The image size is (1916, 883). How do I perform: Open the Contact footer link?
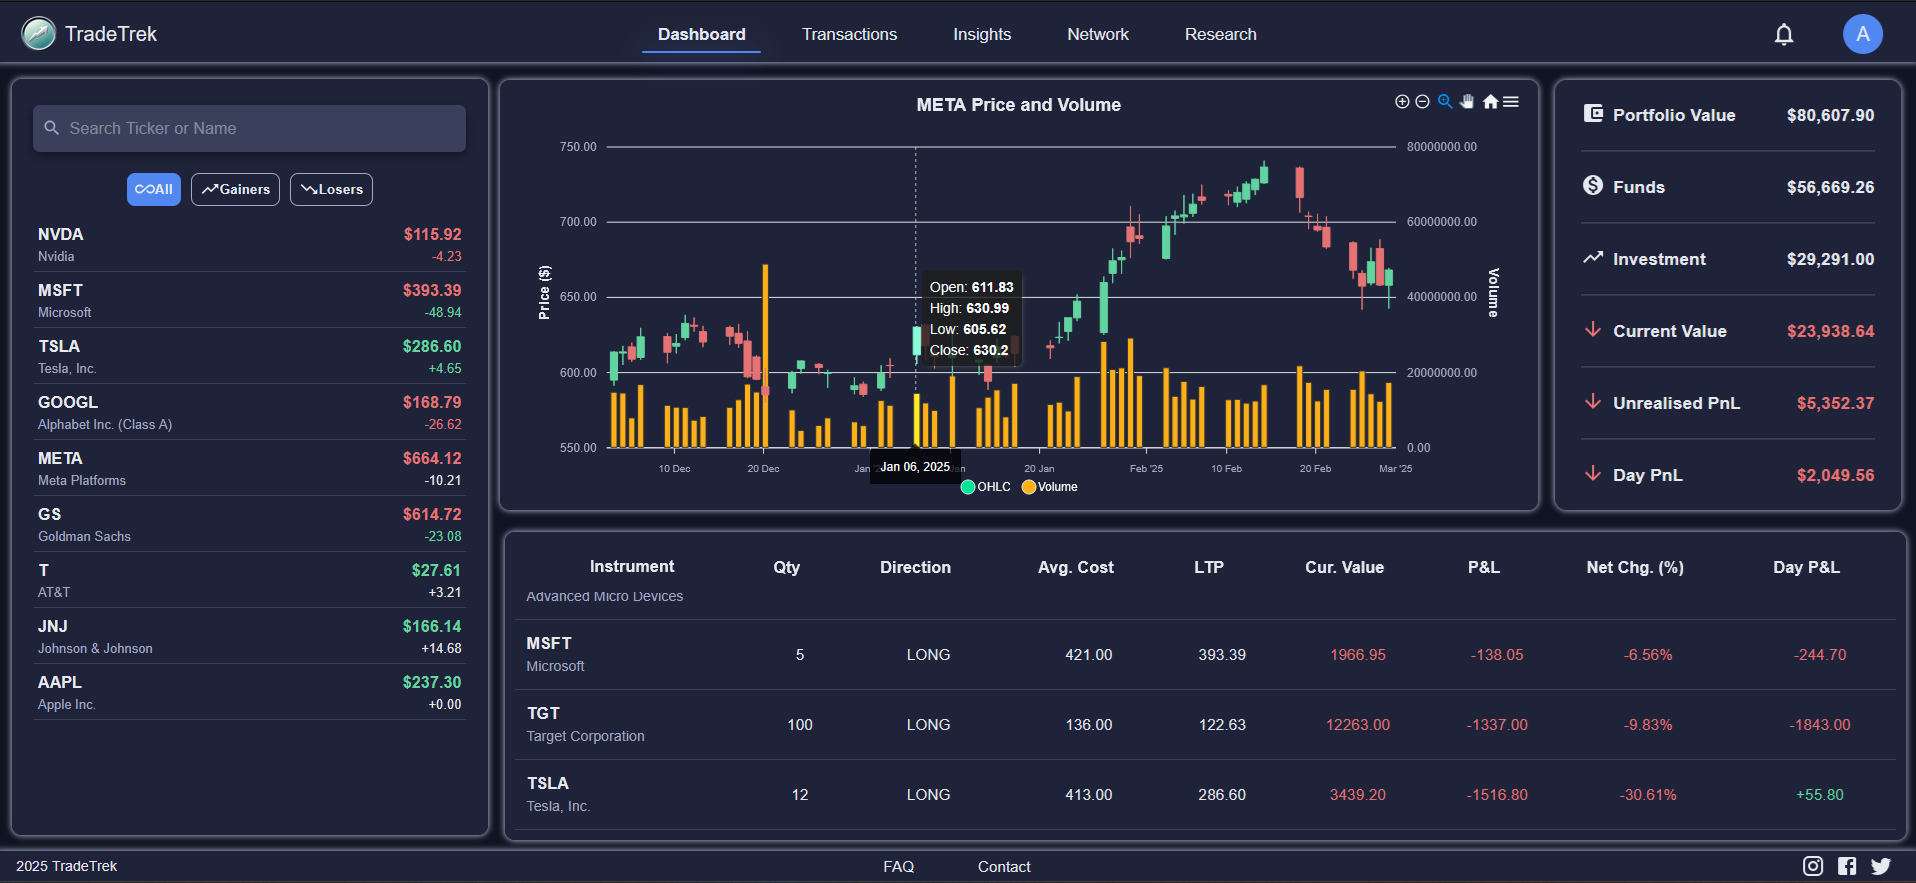(x=1004, y=867)
